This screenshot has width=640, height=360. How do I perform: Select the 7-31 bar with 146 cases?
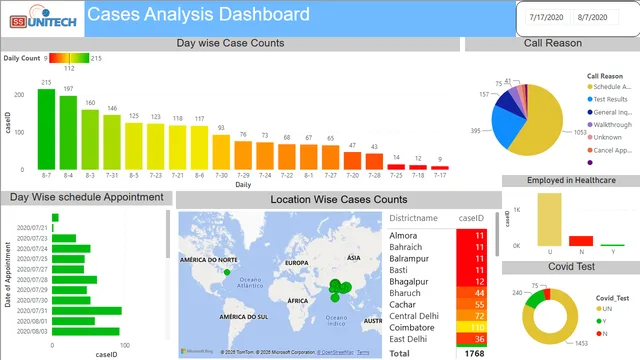click(112, 142)
